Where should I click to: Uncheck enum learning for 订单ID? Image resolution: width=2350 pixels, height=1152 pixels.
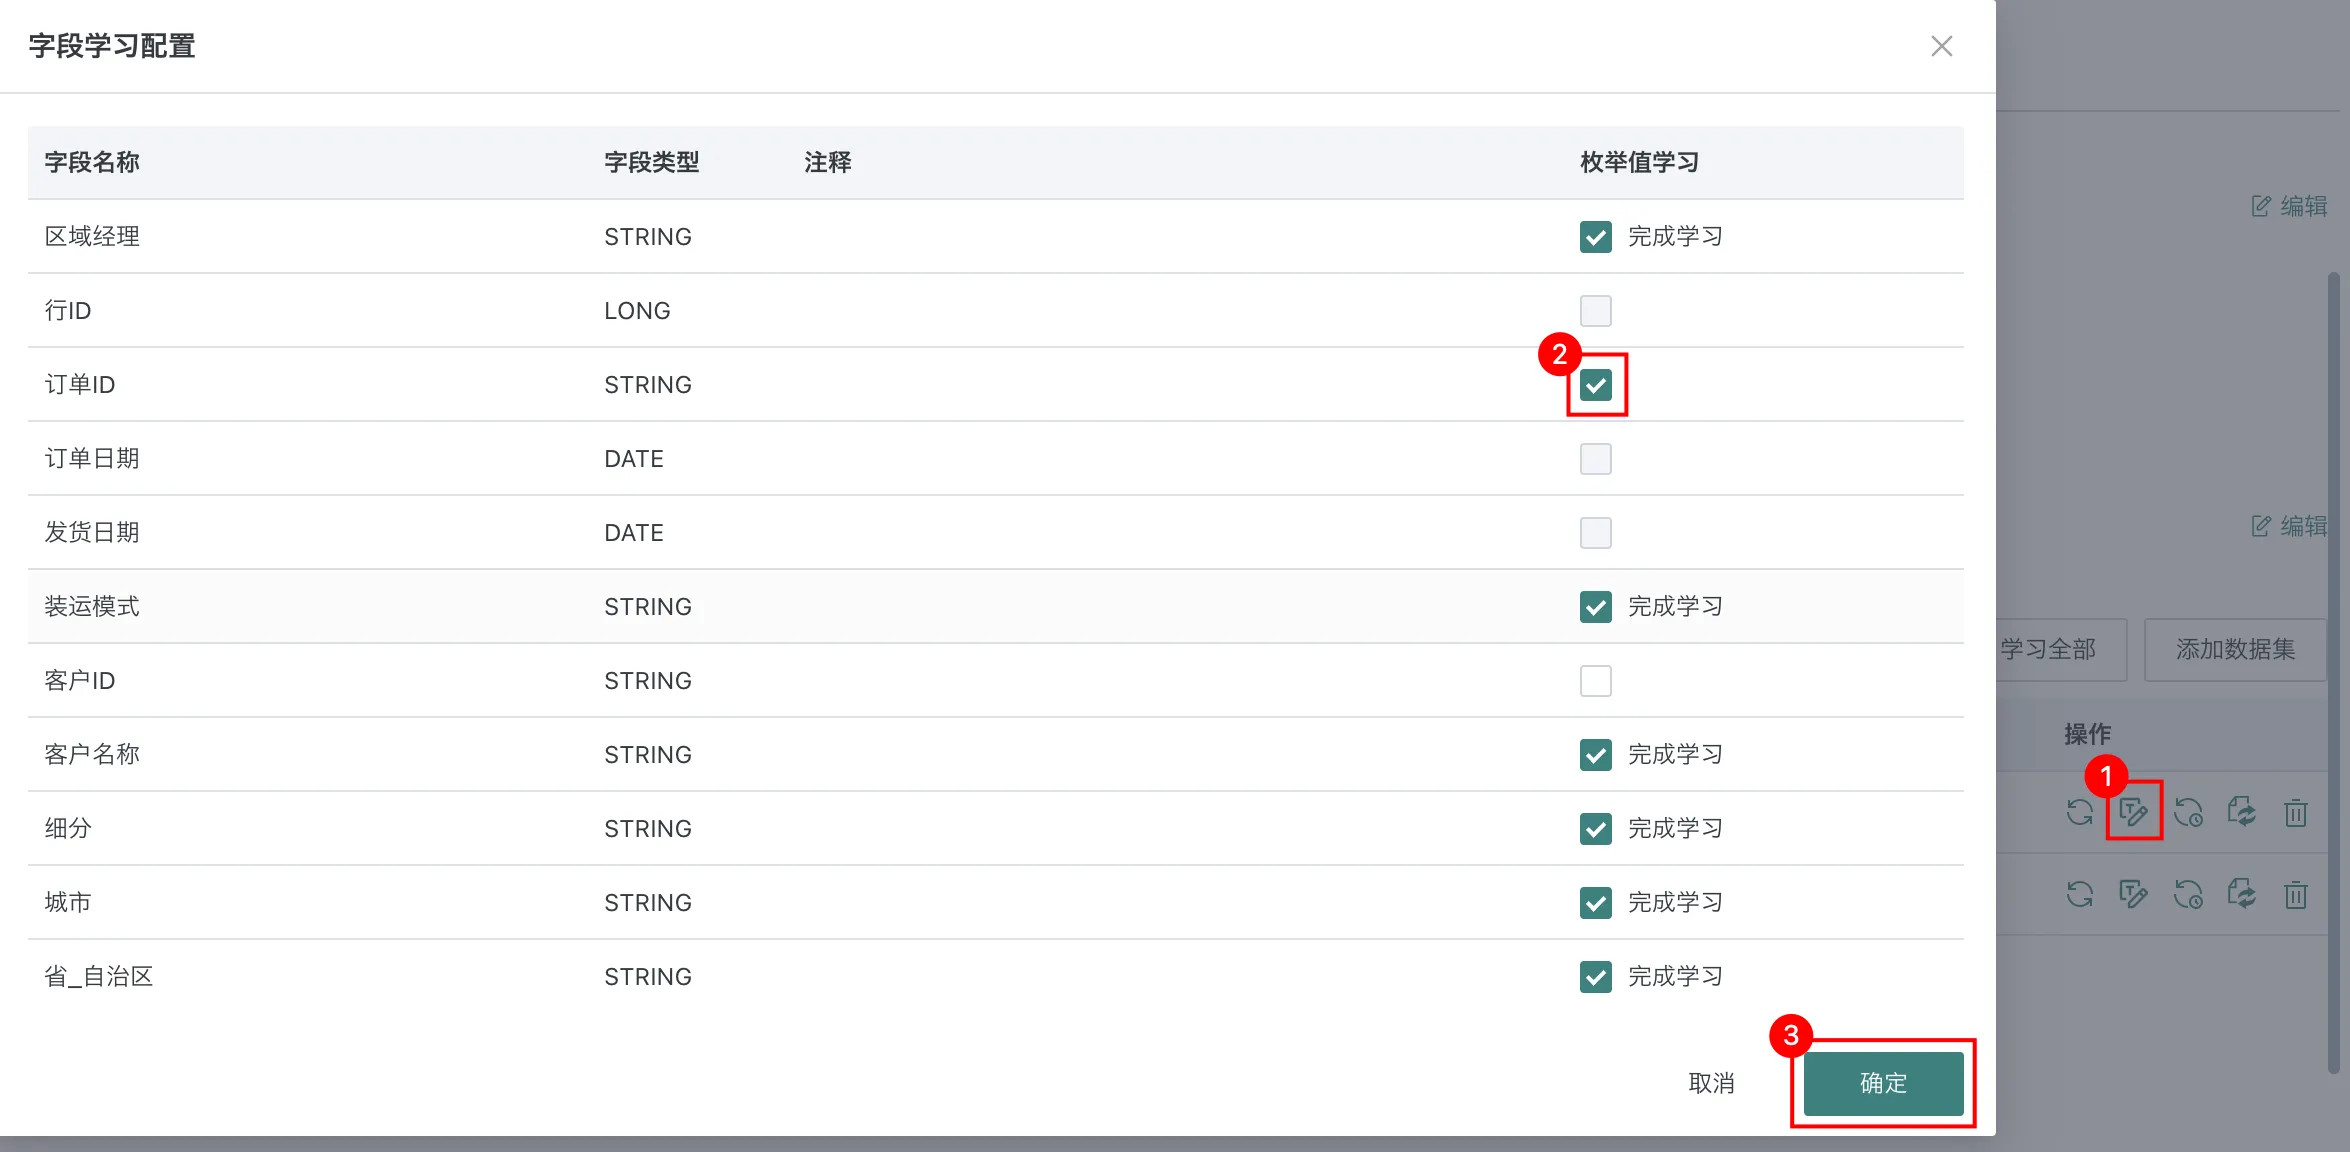(1595, 385)
